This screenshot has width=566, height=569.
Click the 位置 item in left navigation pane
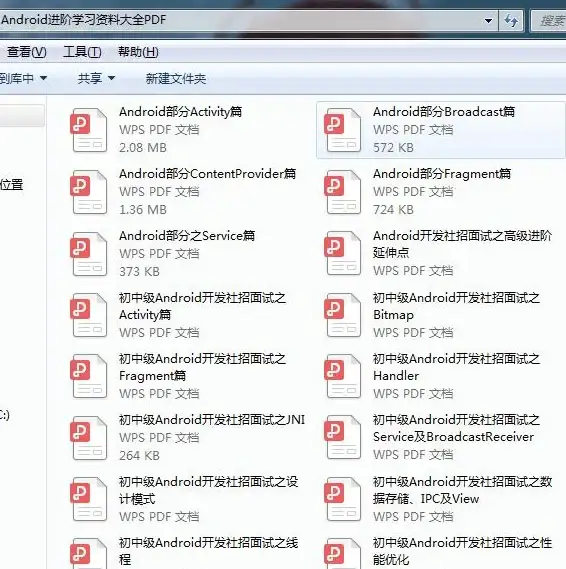coord(11,185)
